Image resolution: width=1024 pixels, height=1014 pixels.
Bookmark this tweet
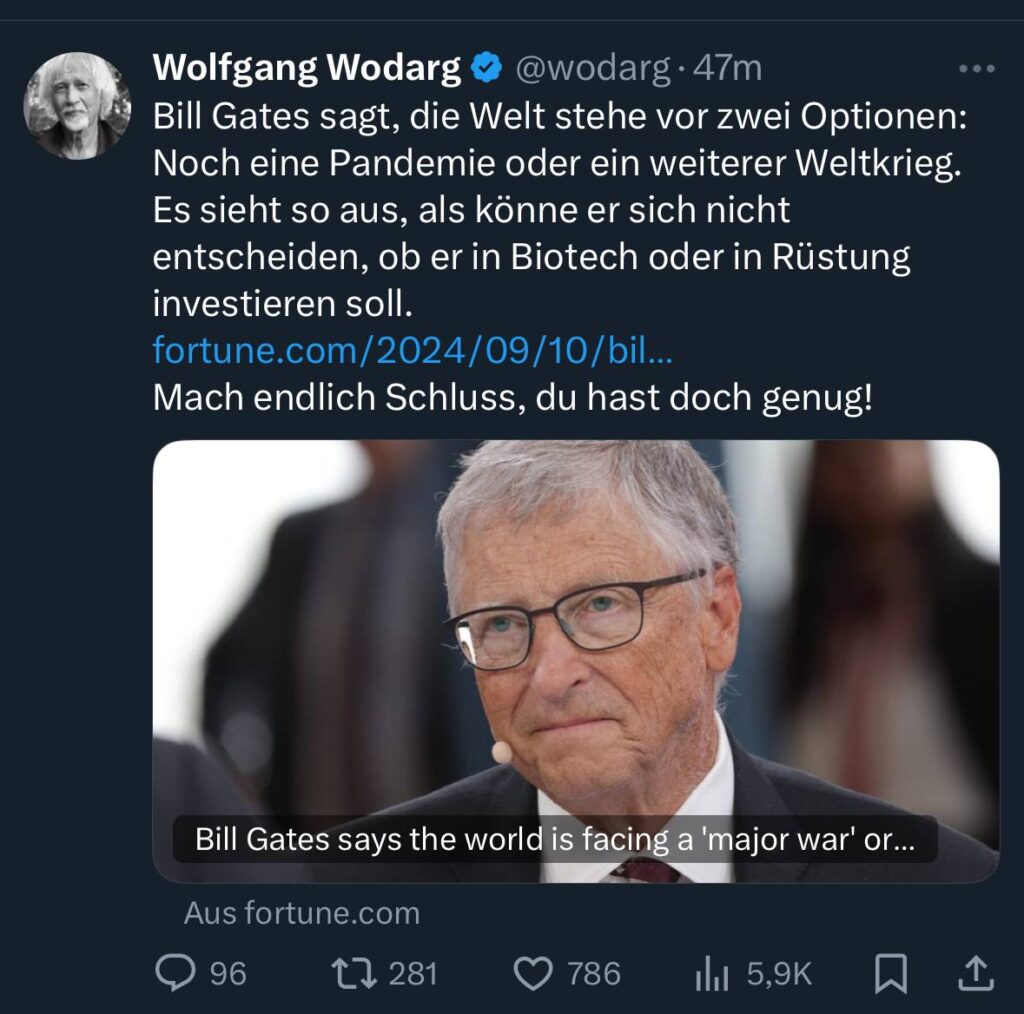[891, 974]
